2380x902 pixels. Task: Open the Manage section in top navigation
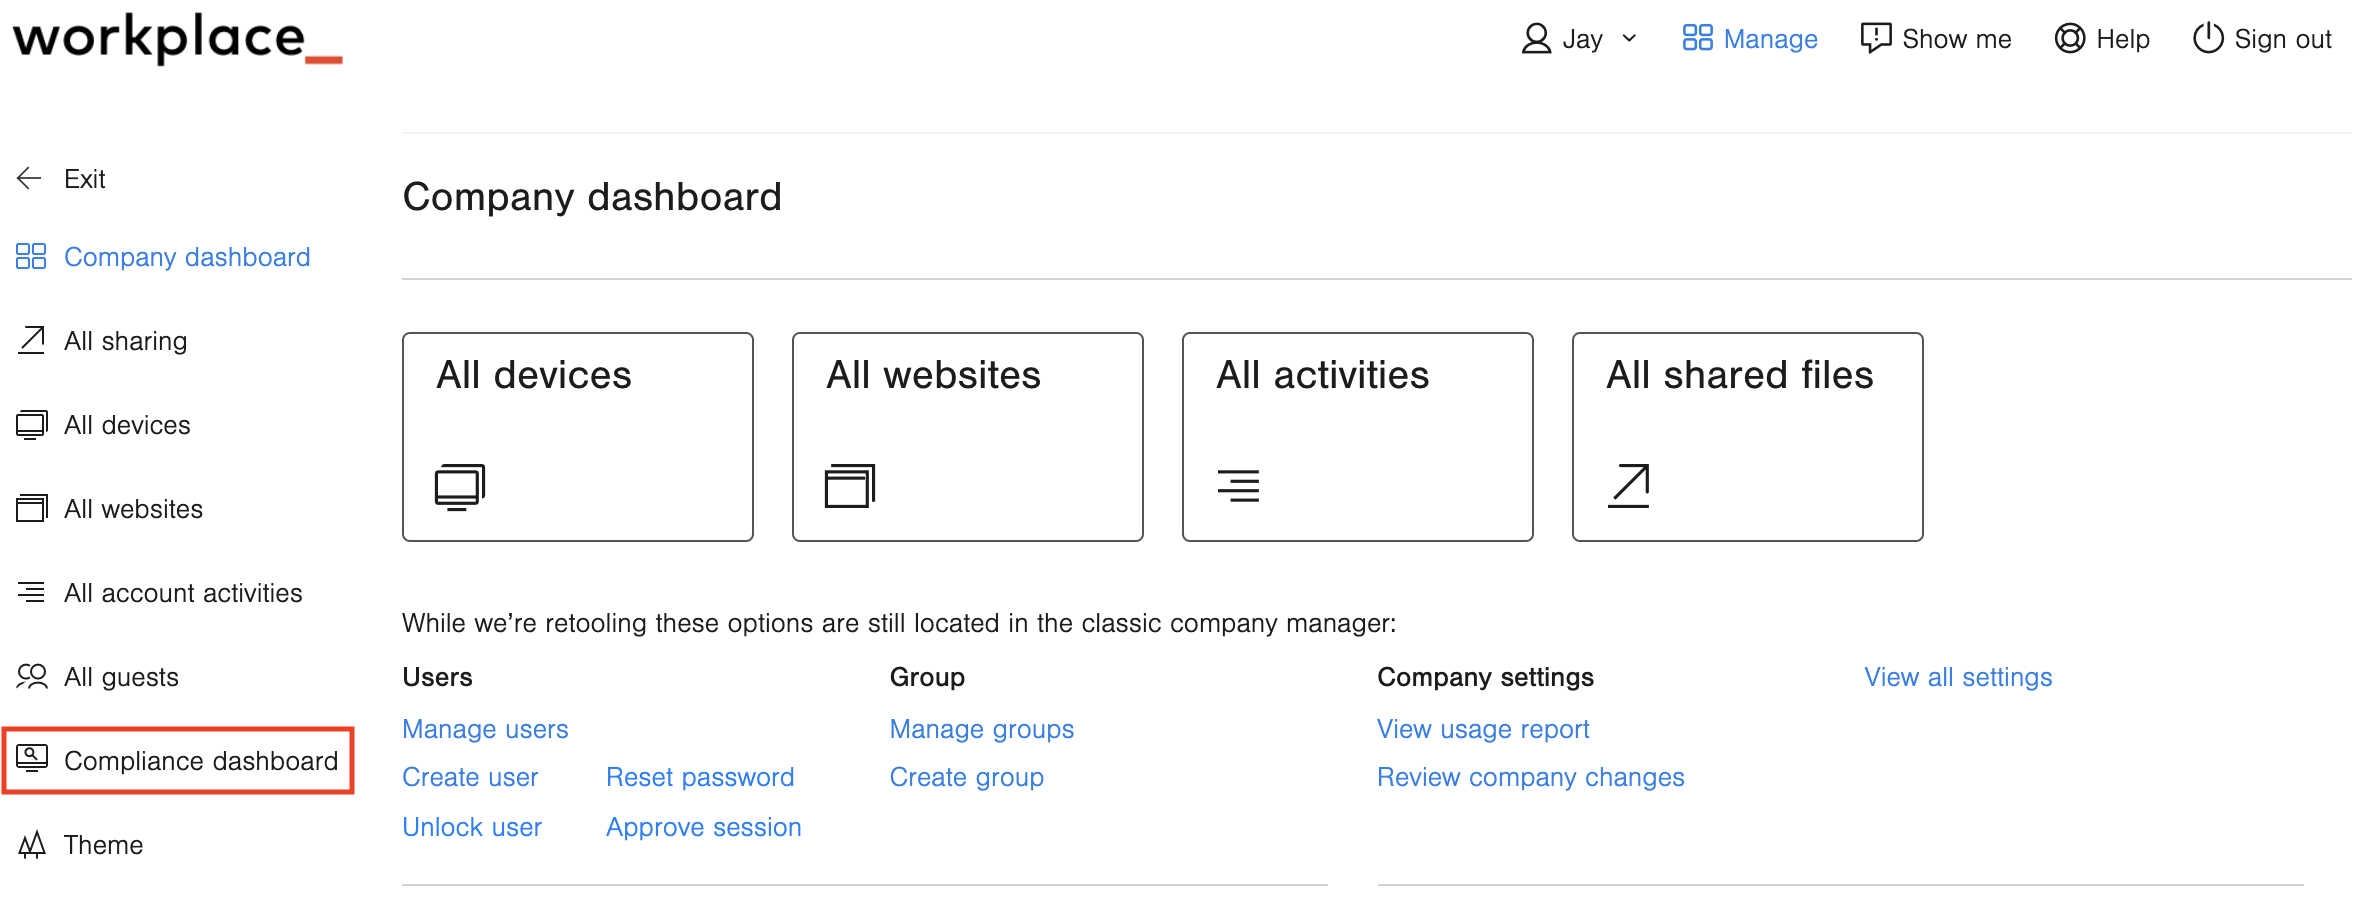point(1749,39)
